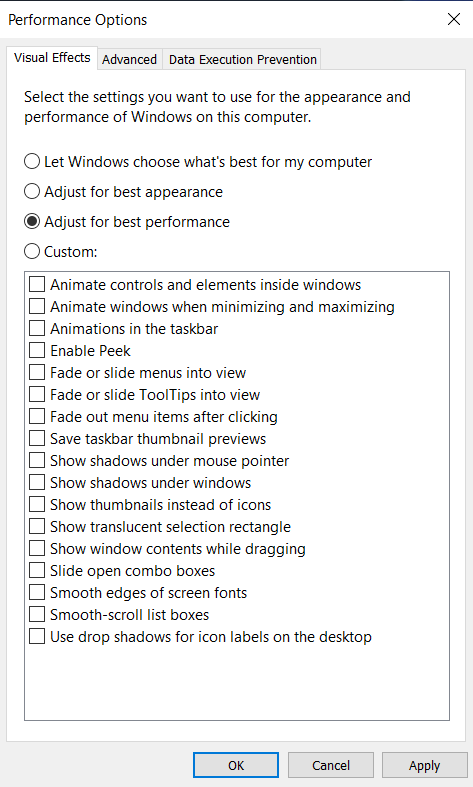Screen dimensions: 473x787
Task: Open the Data Execution Prevention tab
Action: click(243, 59)
